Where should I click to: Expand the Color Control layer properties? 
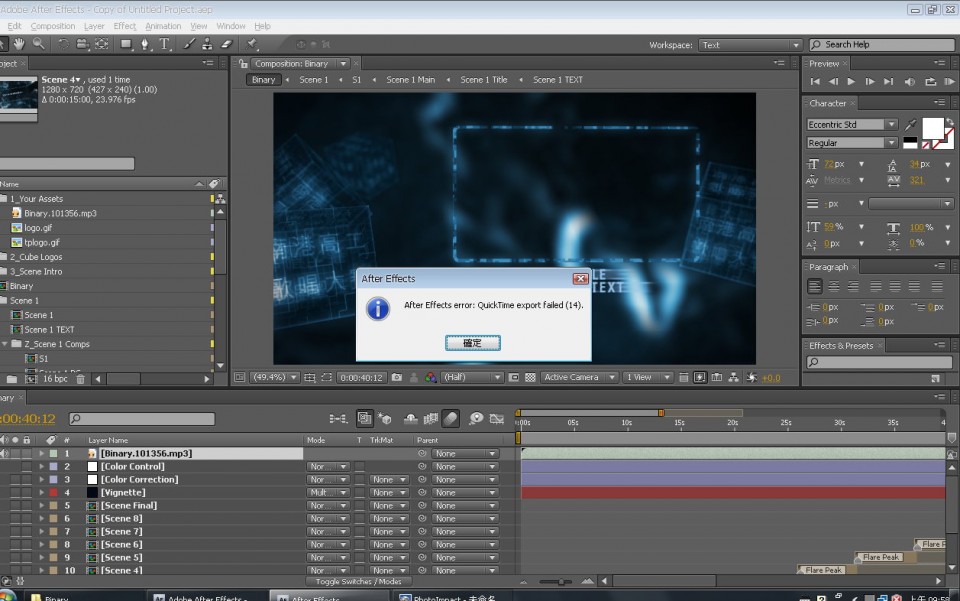[41, 467]
